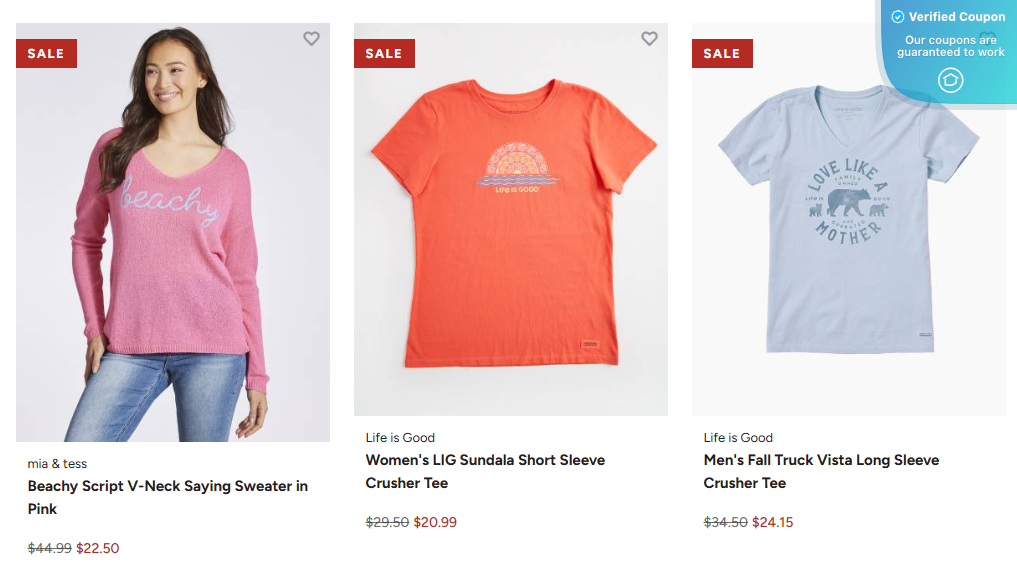Screen dimensions: 1017x564
Task: Click the SALE badge on blue tee
Action: click(722, 54)
